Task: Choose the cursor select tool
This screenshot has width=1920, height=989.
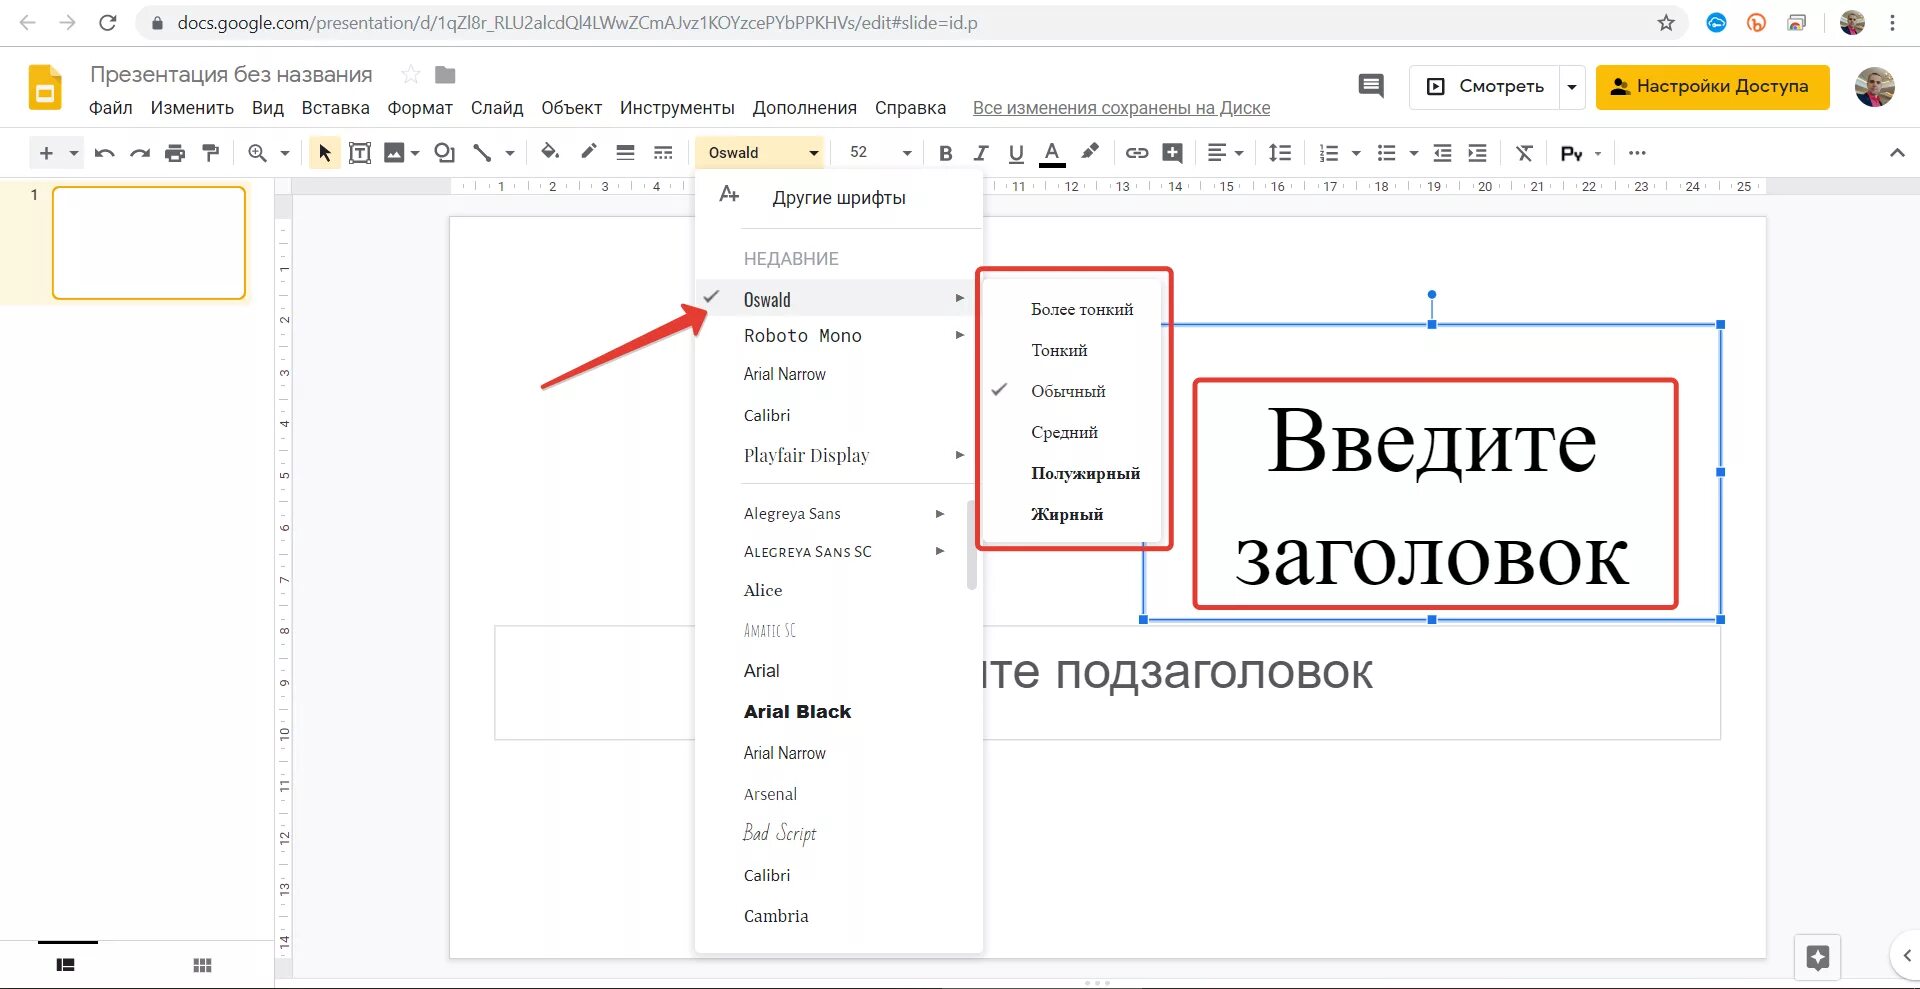Action: click(x=324, y=153)
